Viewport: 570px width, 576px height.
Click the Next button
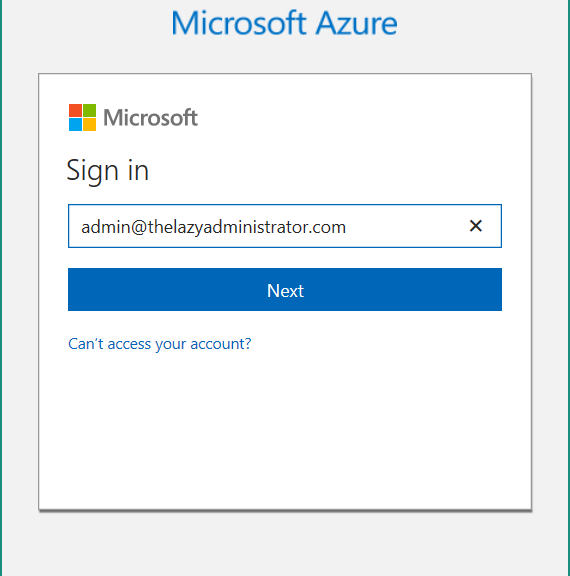click(x=285, y=289)
